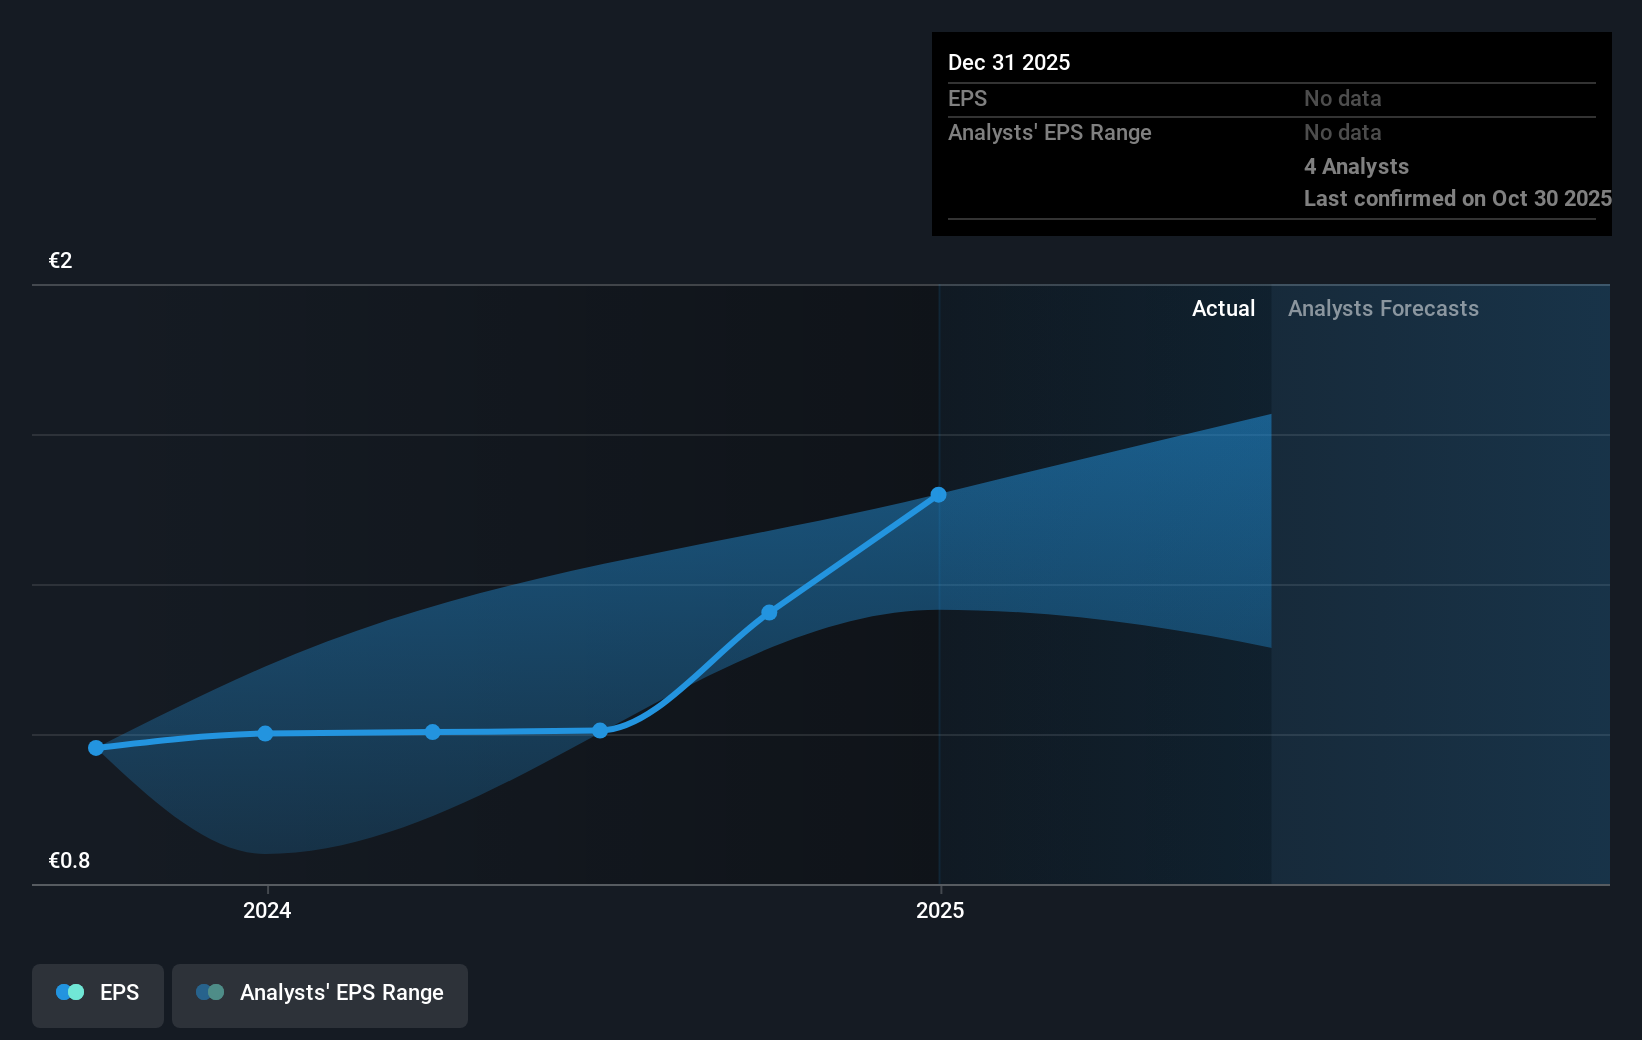Image resolution: width=1642 pixels, height=1040 pixels.
Task: Expand the EPS row in the tooltip
Action: [967, 98]
